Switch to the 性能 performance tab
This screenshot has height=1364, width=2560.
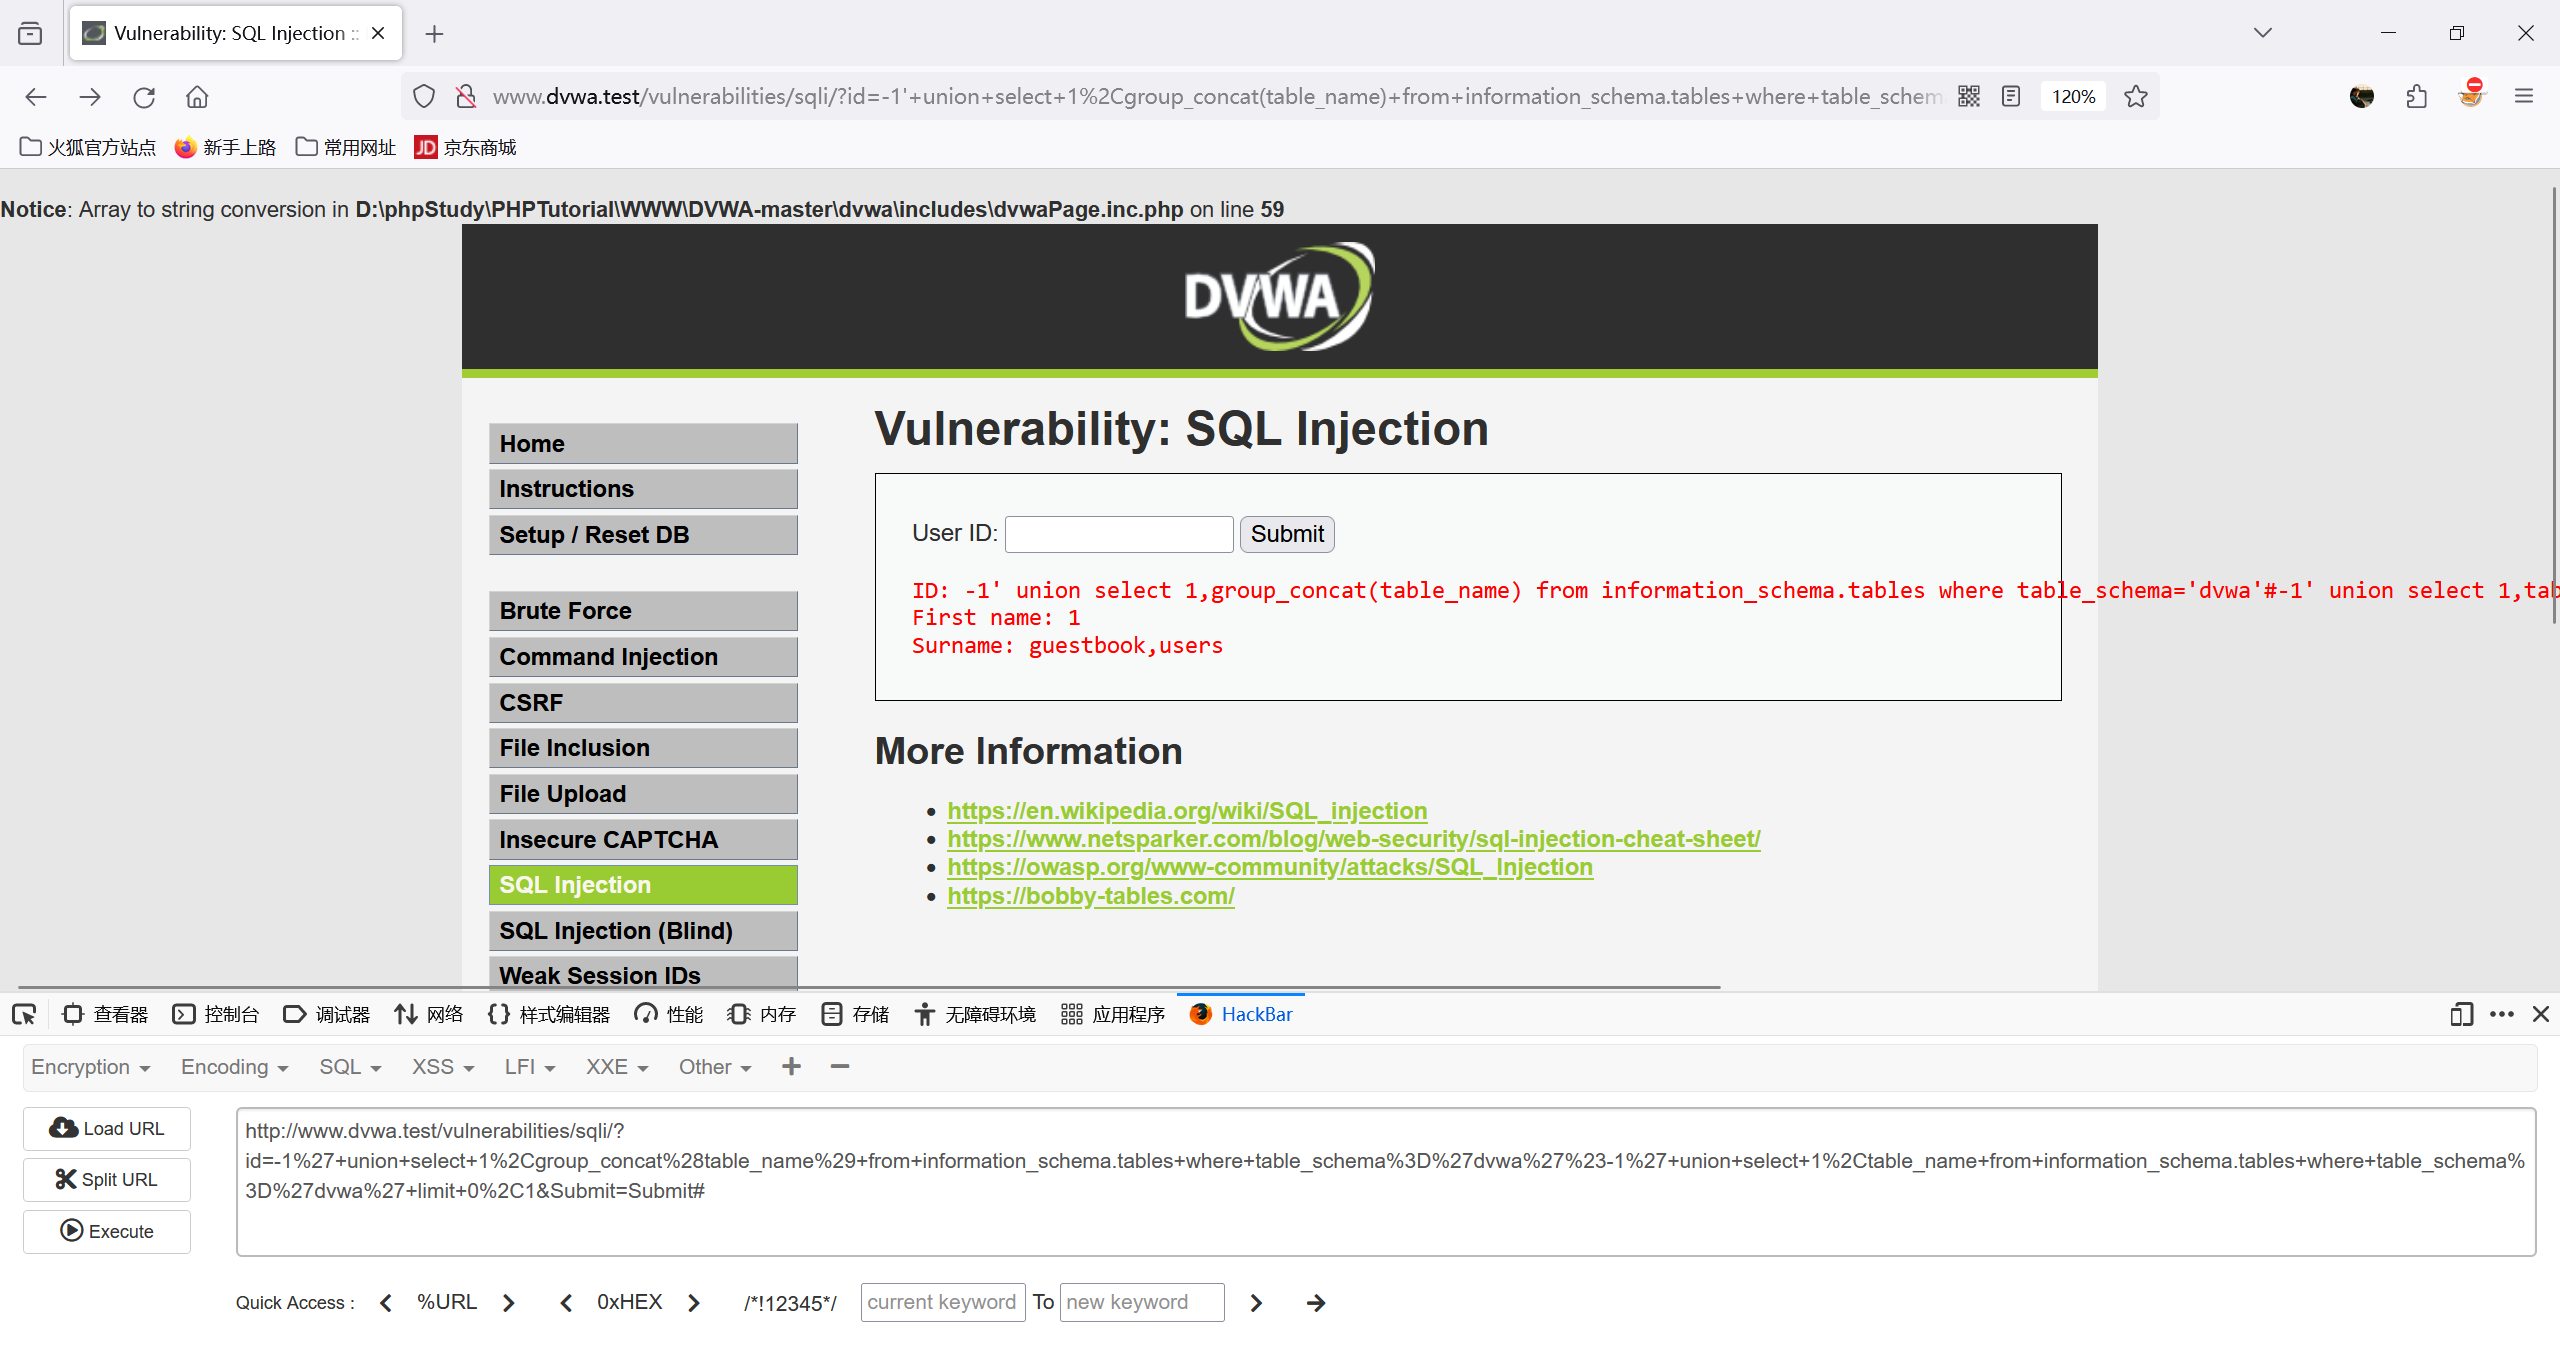(x=669, y=1014)
